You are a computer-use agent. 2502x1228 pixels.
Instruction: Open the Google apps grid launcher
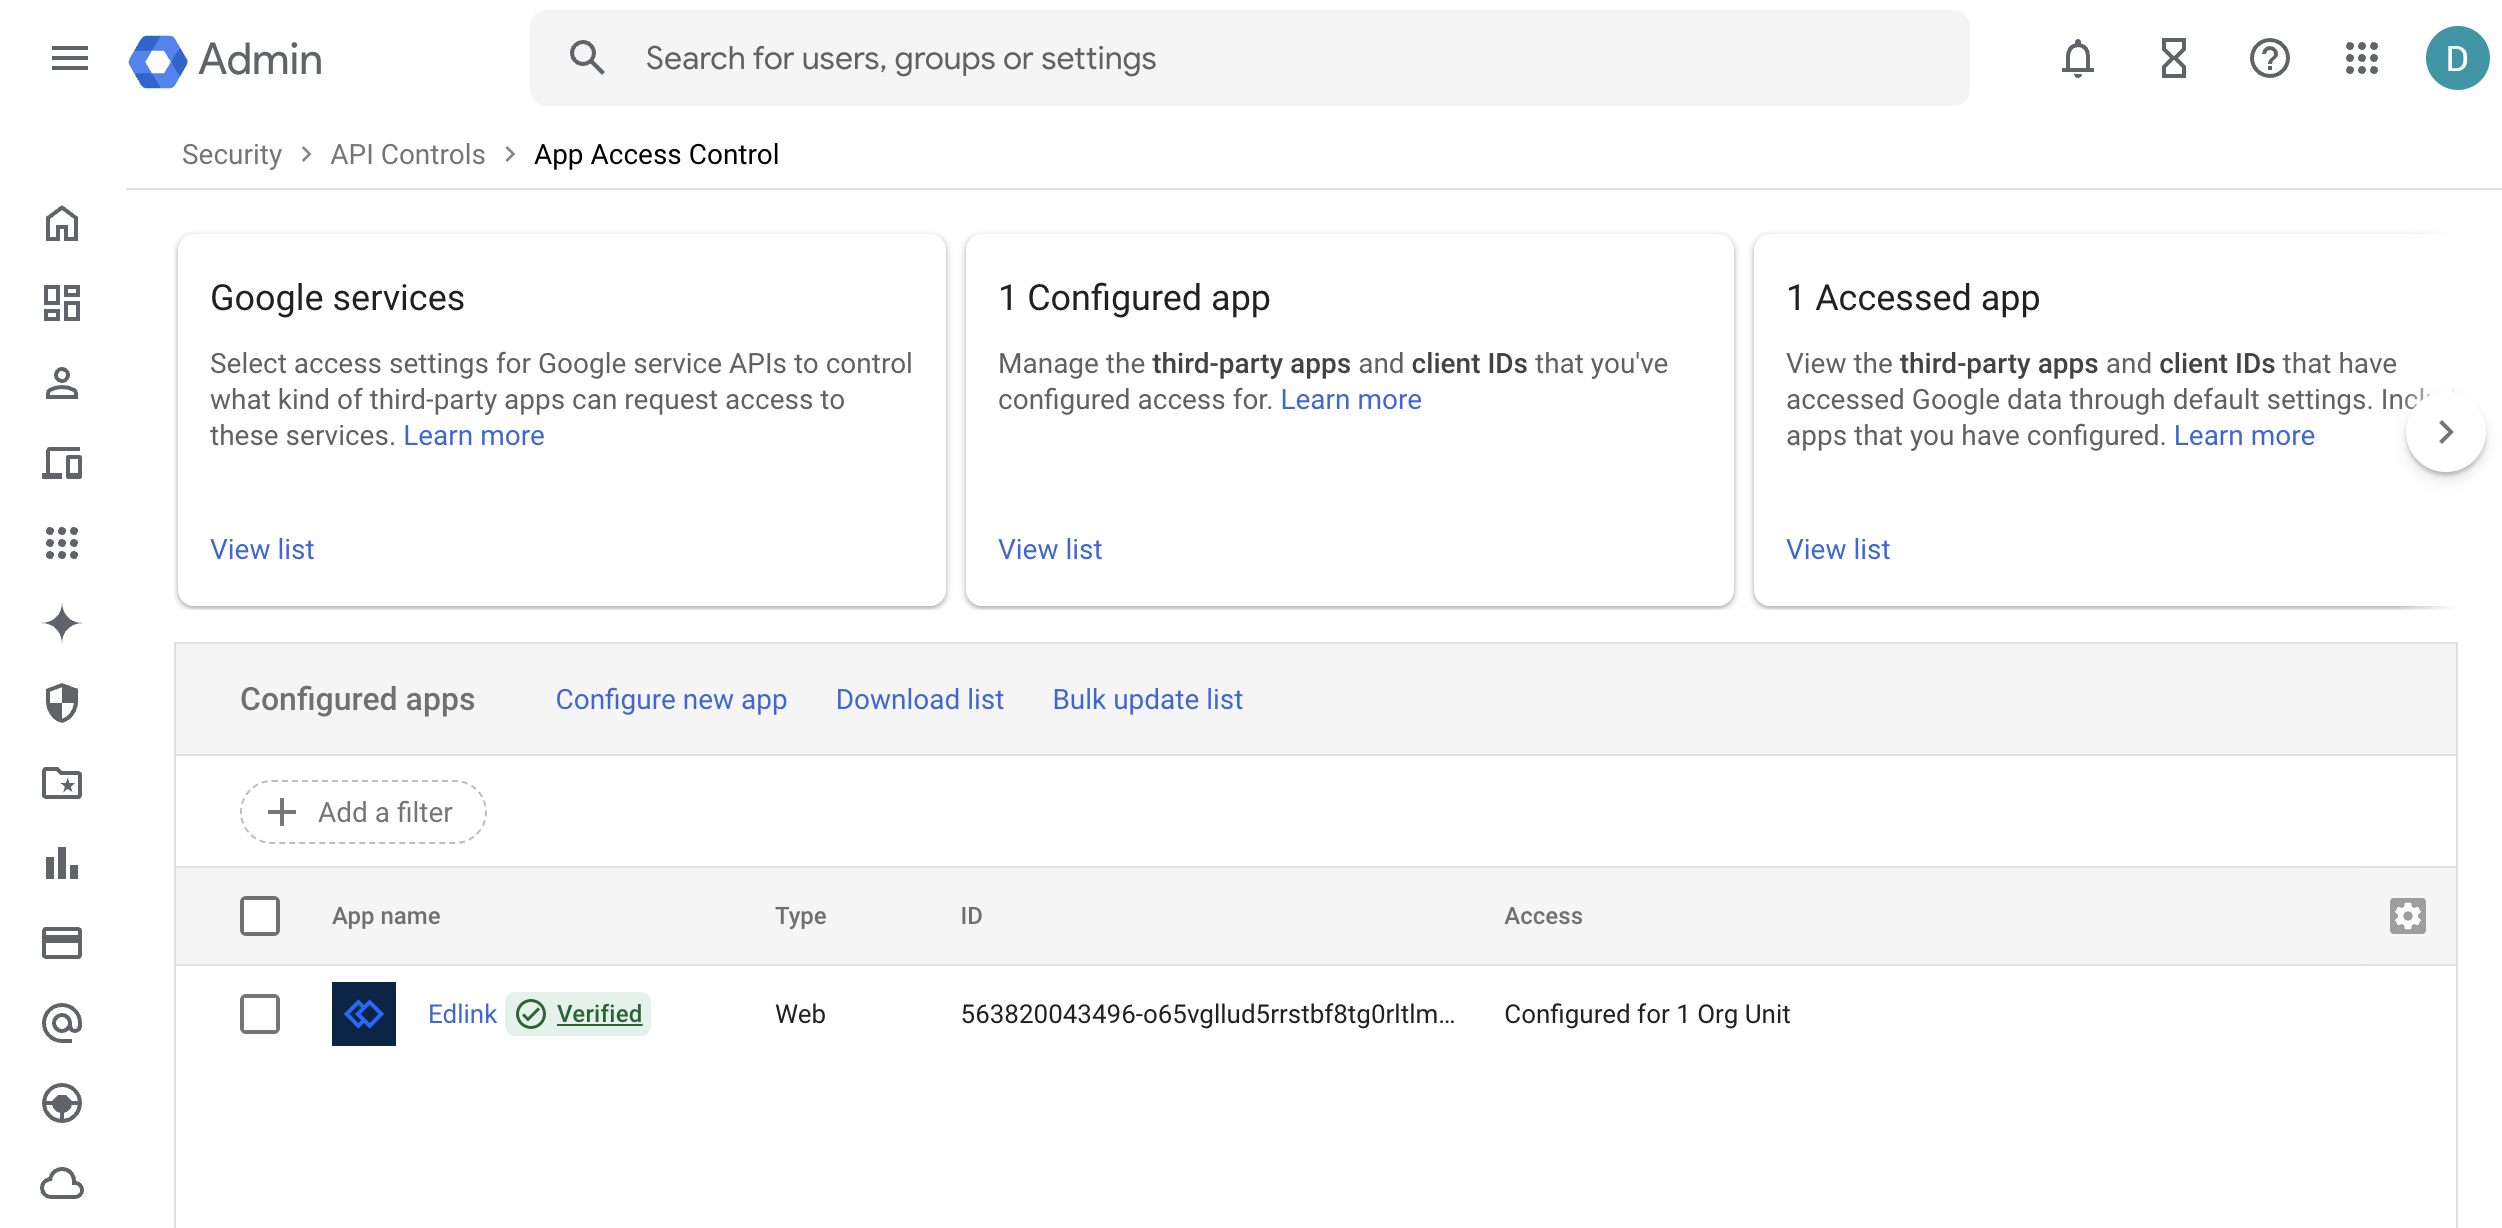click(2361, 58)
